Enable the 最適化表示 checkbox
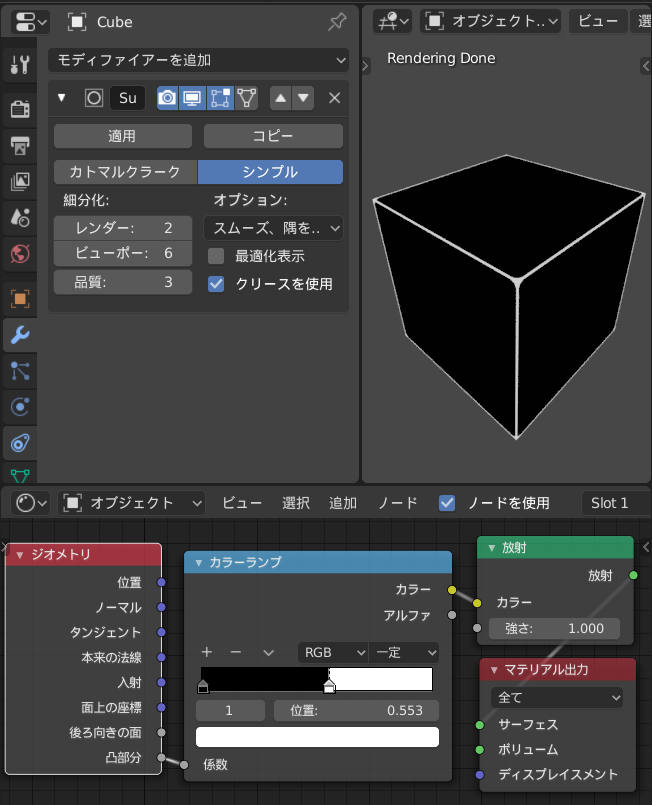This screenshot has height=805, width=652. 216,256
